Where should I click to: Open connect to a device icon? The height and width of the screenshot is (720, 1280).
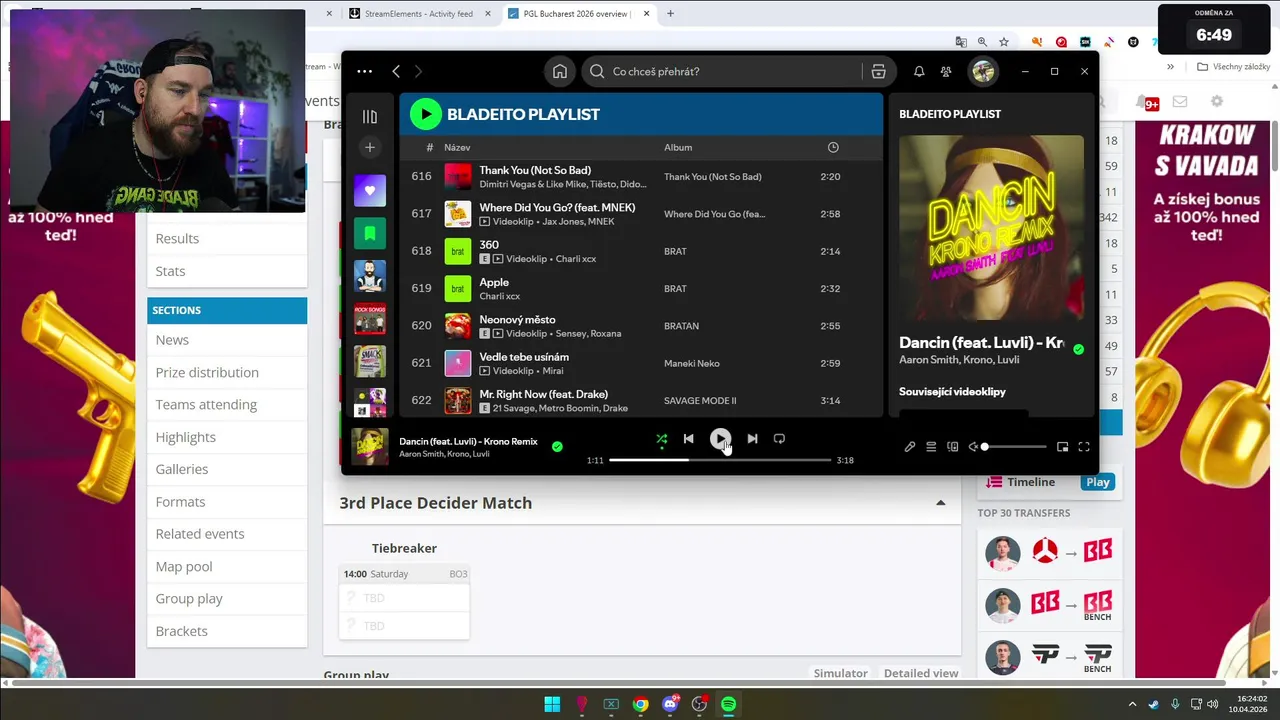tap(952, 447)
